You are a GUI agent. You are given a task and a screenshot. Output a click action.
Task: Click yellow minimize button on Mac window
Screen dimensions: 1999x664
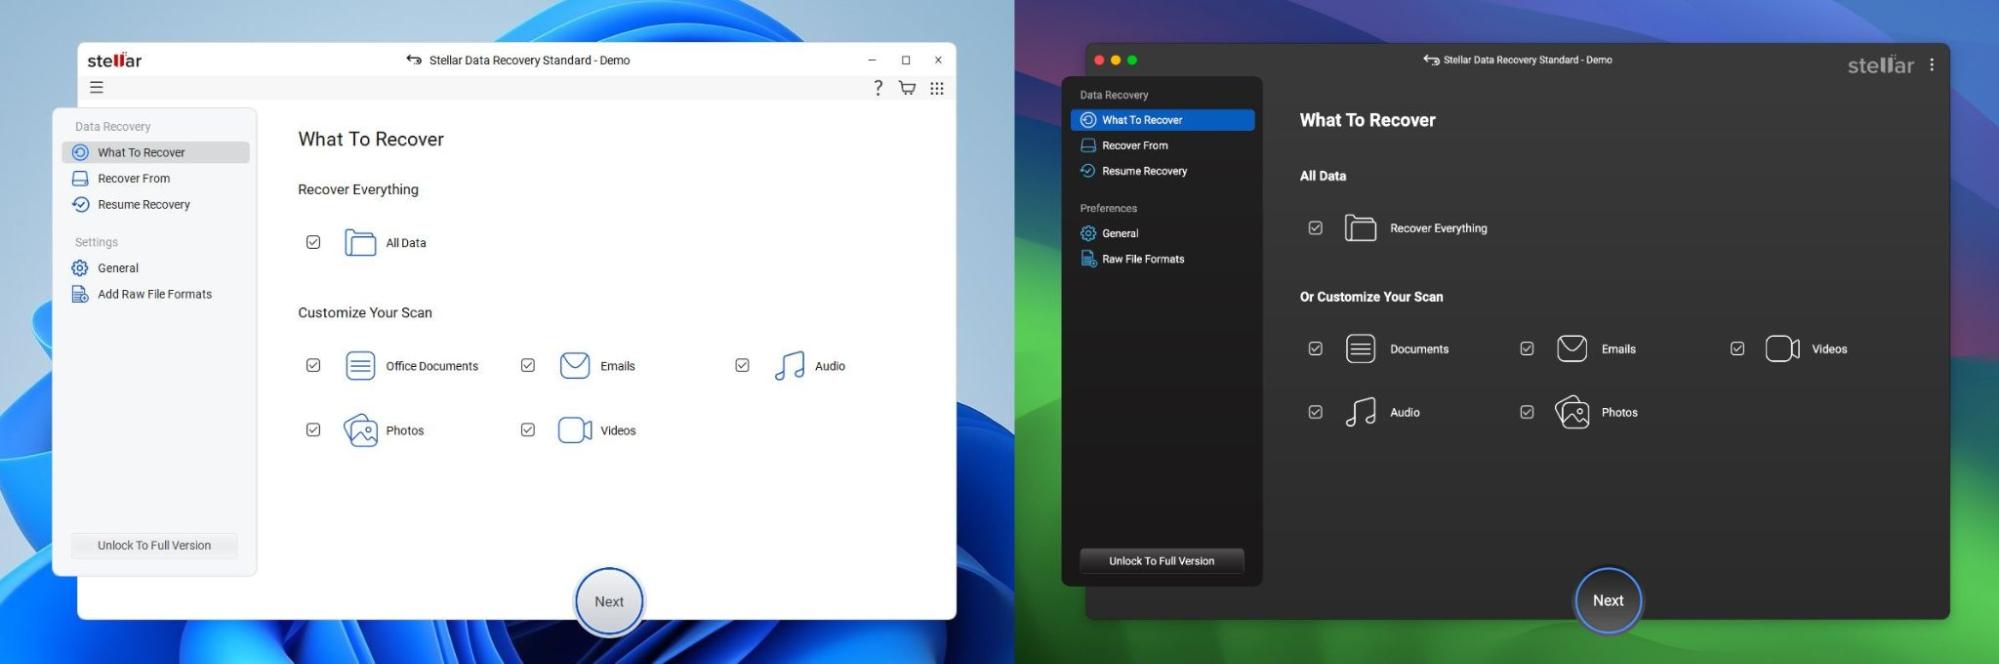click(x=1116, y=60)
